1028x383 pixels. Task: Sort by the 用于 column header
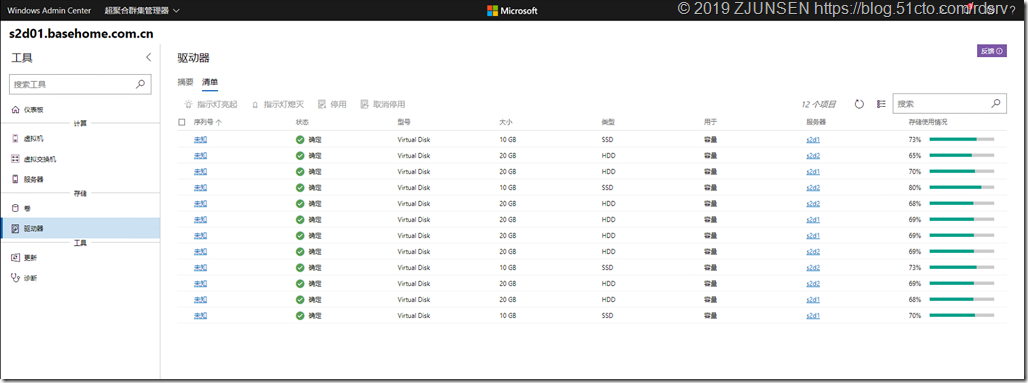click(710, 122)
